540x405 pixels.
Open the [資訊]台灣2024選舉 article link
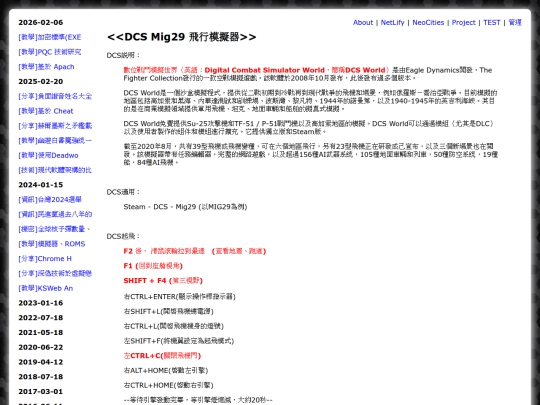point(50,200)
